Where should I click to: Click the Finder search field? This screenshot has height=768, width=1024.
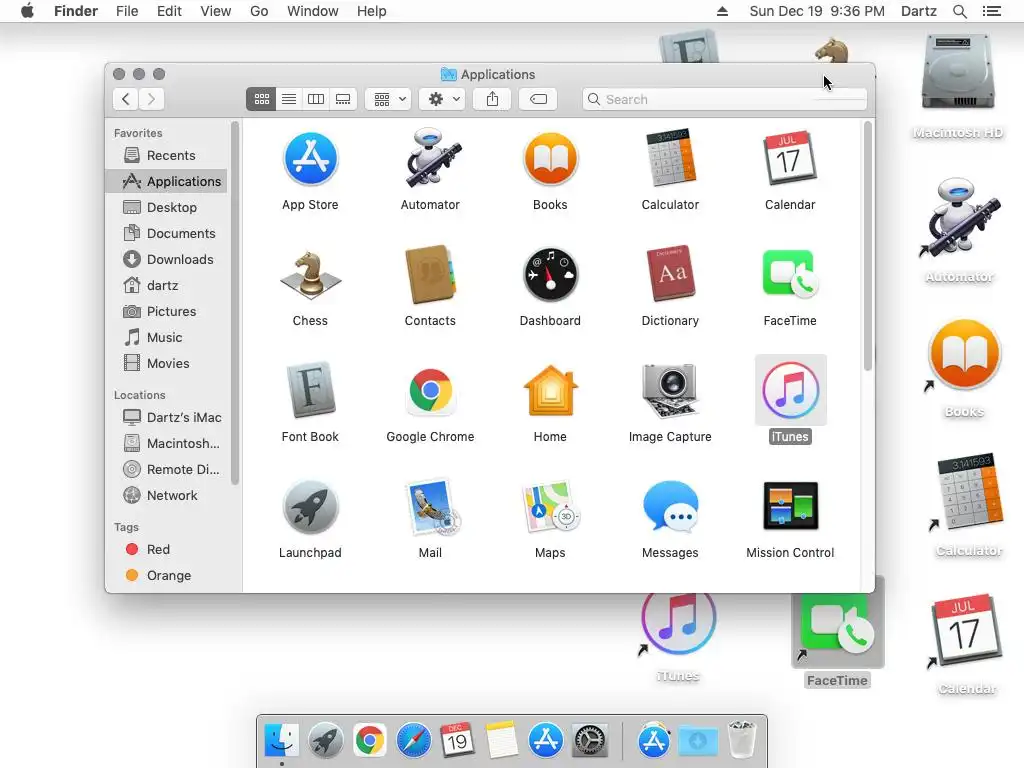724,99
